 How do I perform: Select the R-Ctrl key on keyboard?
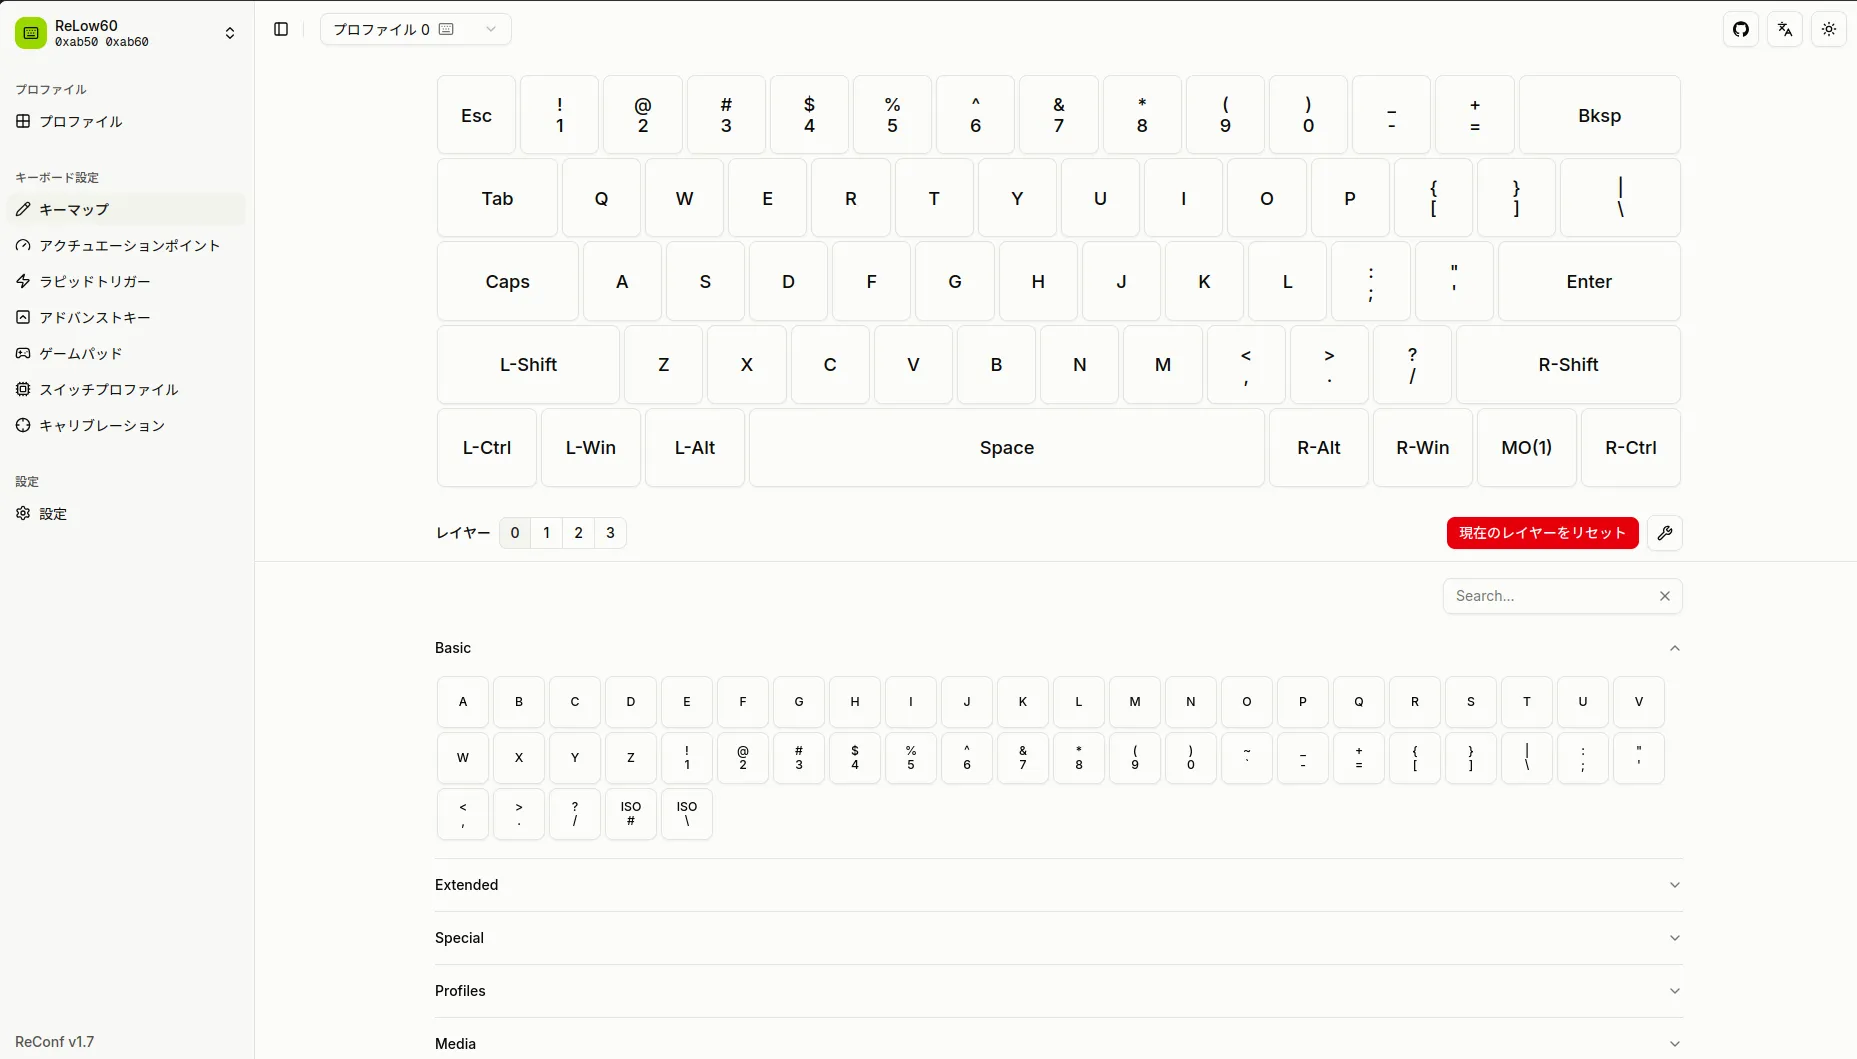(1631, 447)
